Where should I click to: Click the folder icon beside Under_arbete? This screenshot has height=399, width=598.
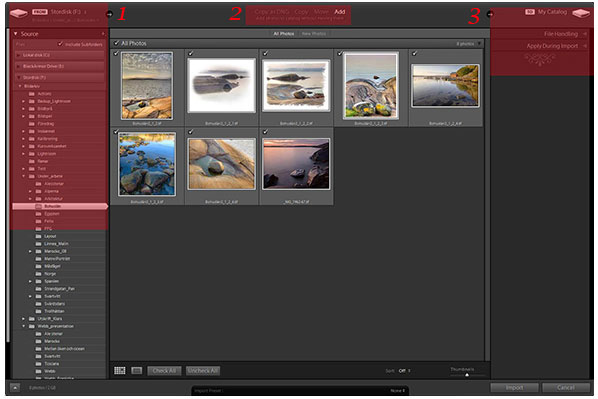(x=32, y=176)
